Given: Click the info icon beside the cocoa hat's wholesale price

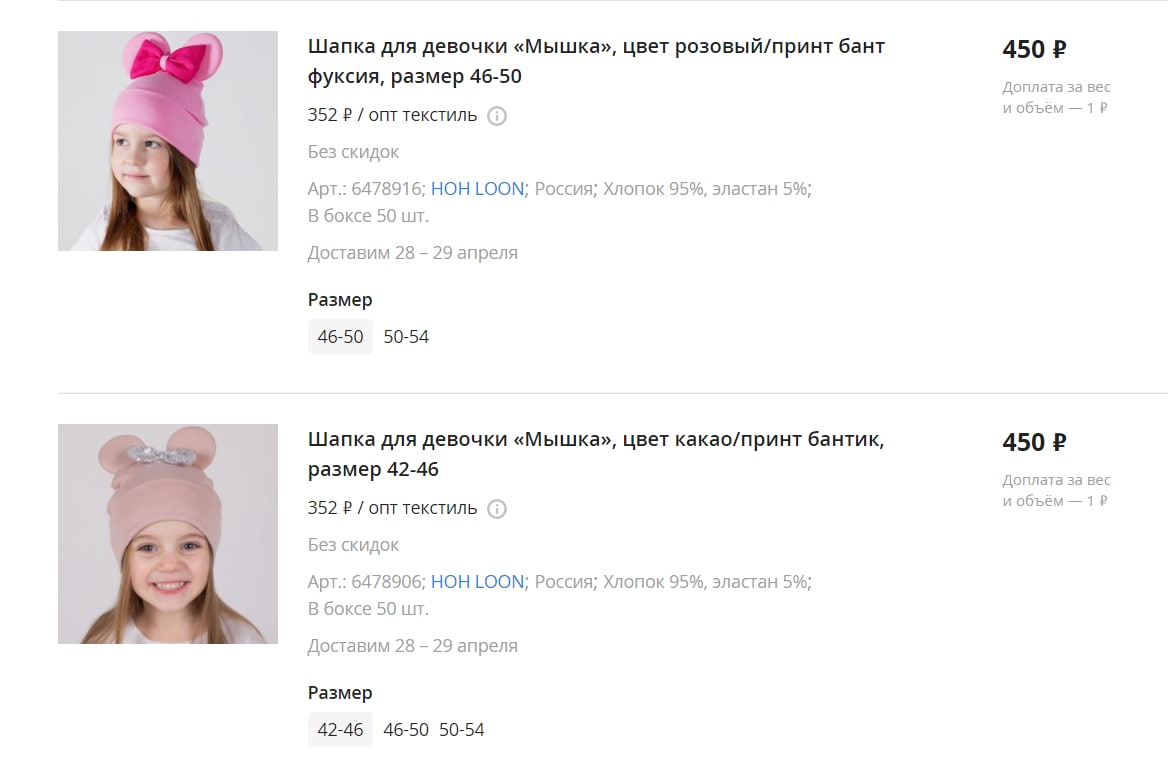Looking at the screenshot, I should 497,509.
